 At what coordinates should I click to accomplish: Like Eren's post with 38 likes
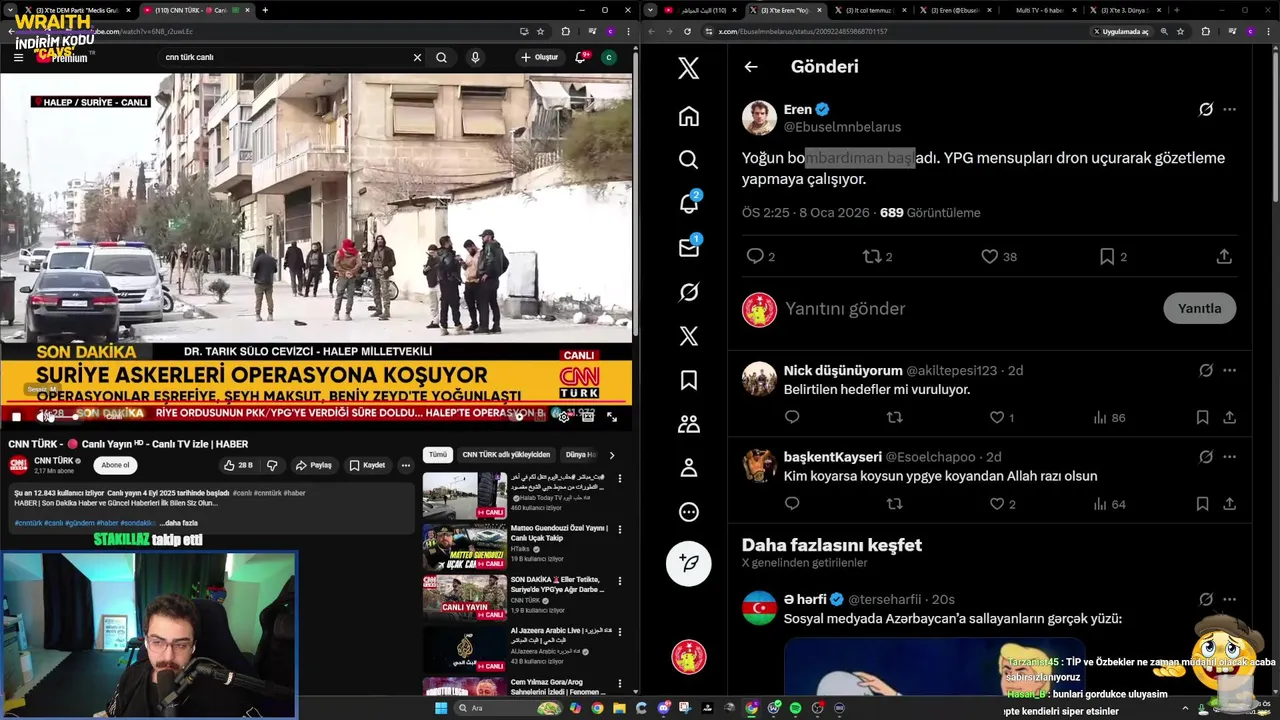point(990,257)
